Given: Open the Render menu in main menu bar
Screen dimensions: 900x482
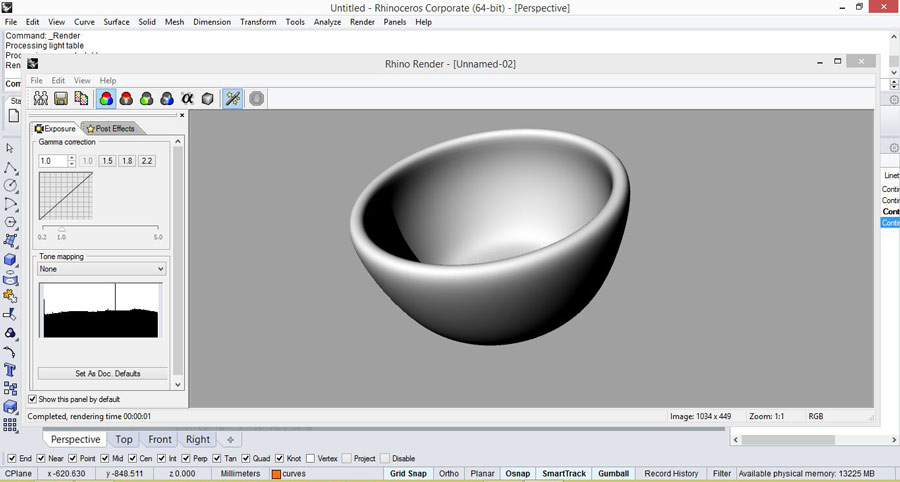Looking at the screenshot, I should pos(362,22).
